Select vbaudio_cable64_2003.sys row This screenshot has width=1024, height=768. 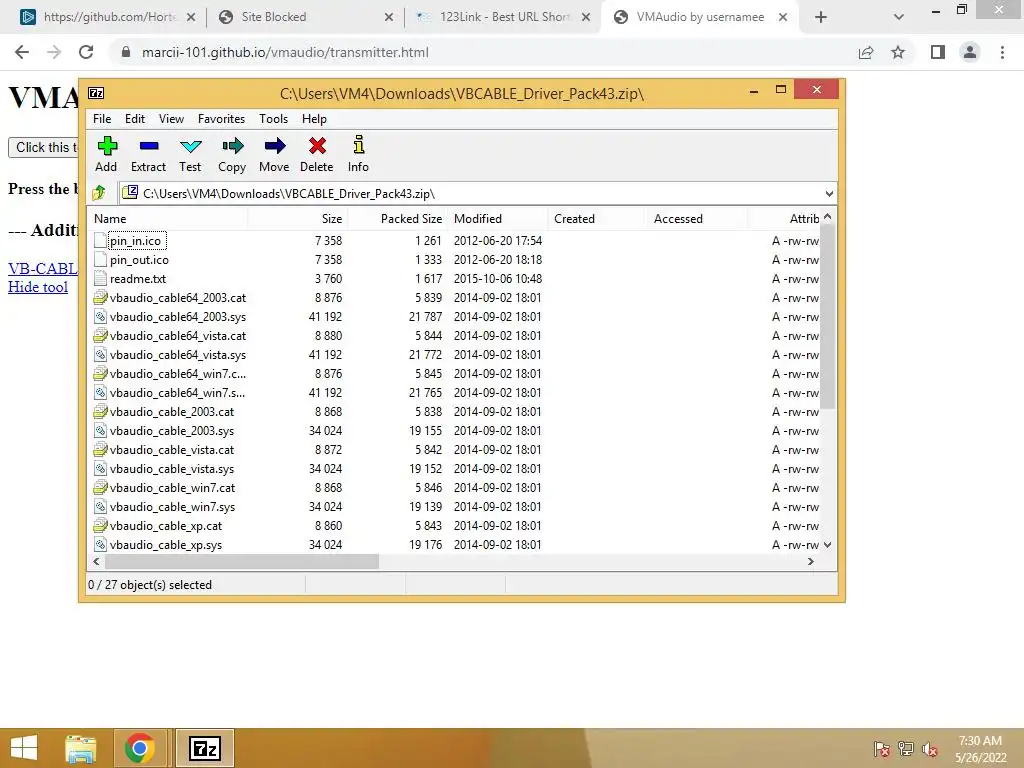[x=453, y=317]
